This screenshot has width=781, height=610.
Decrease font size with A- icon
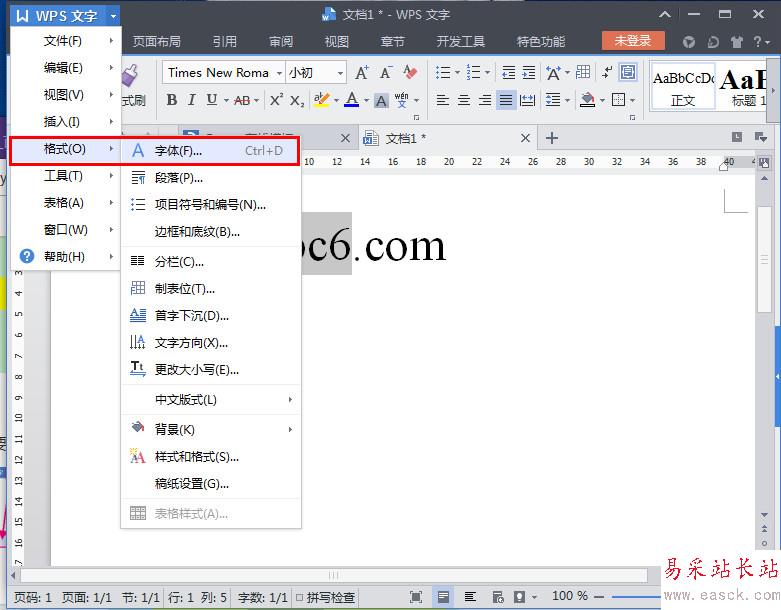(x=386, y=73)
